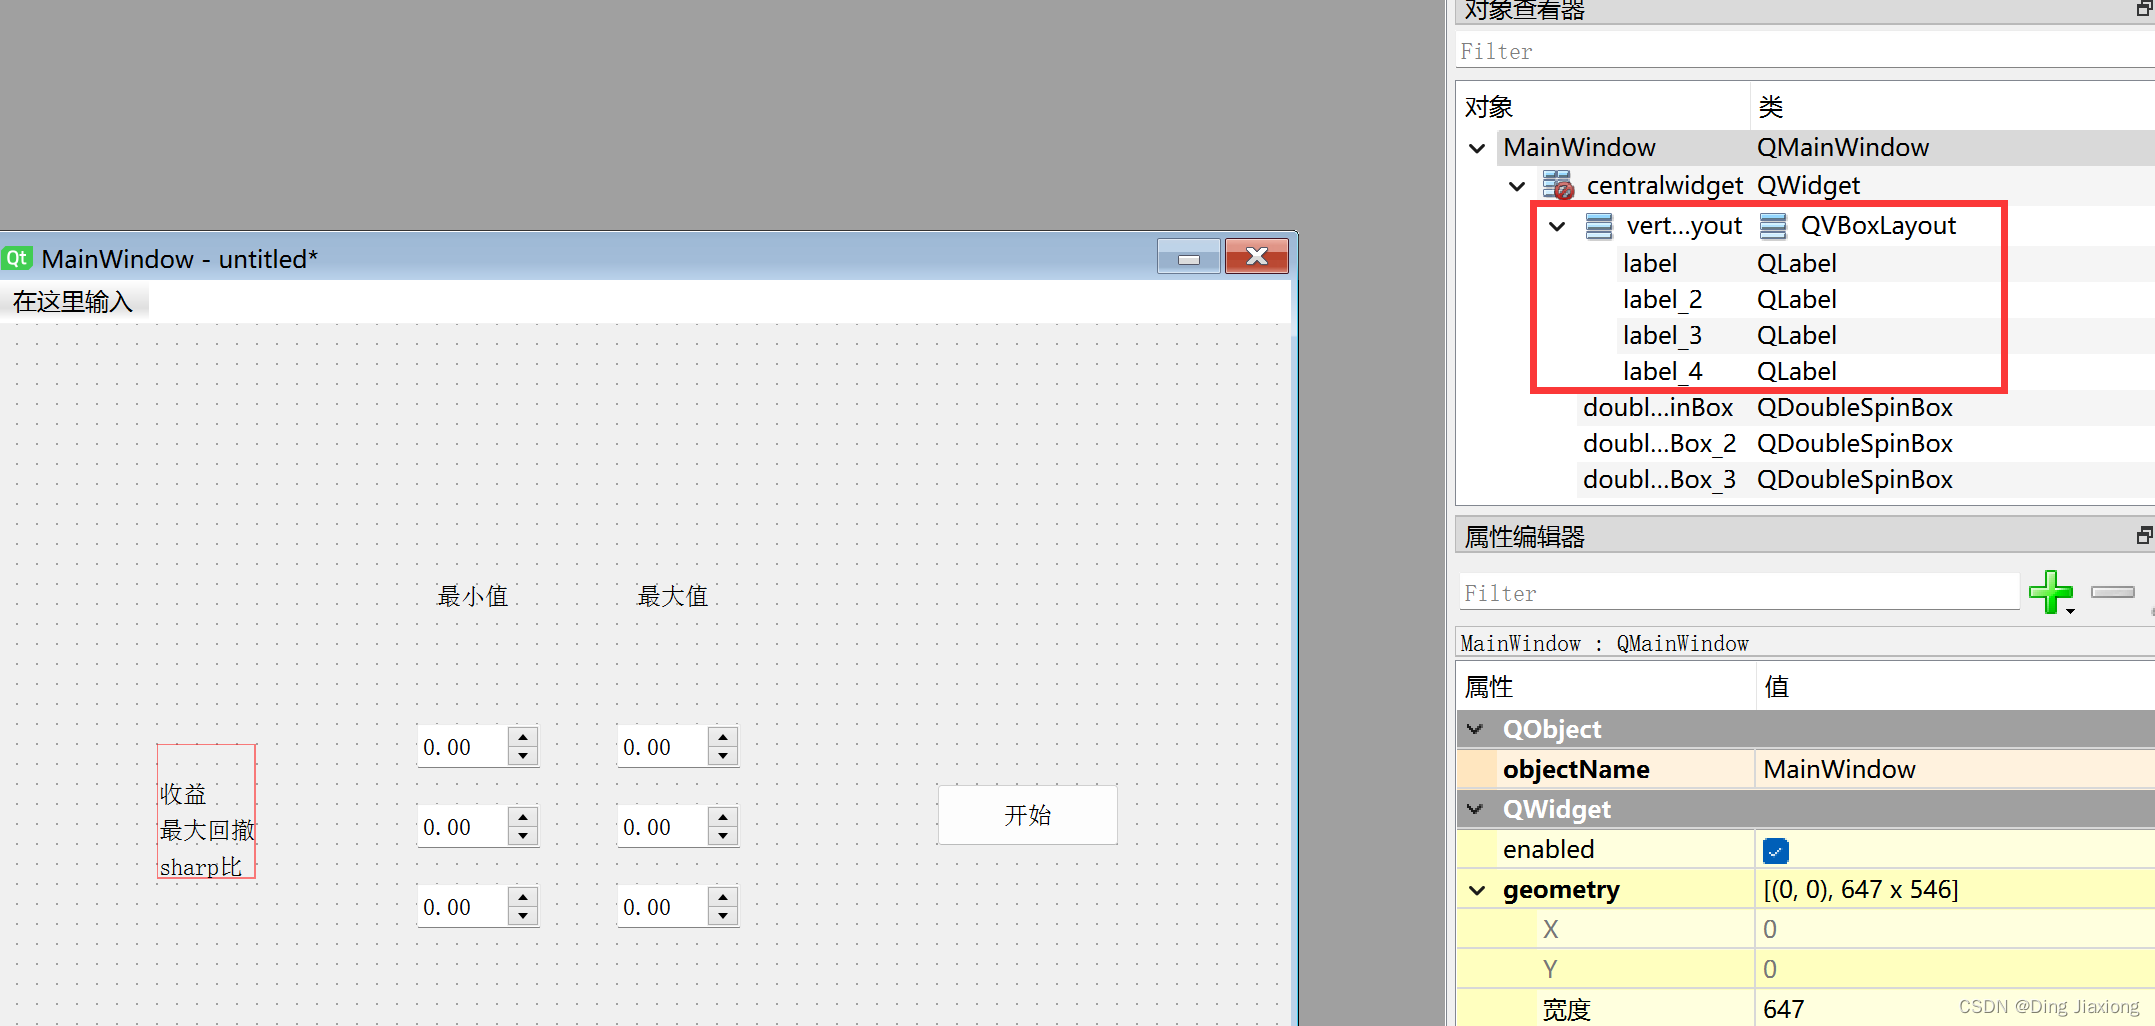
Task: Select the 最小值 label on the form
Action: [473, 597]
